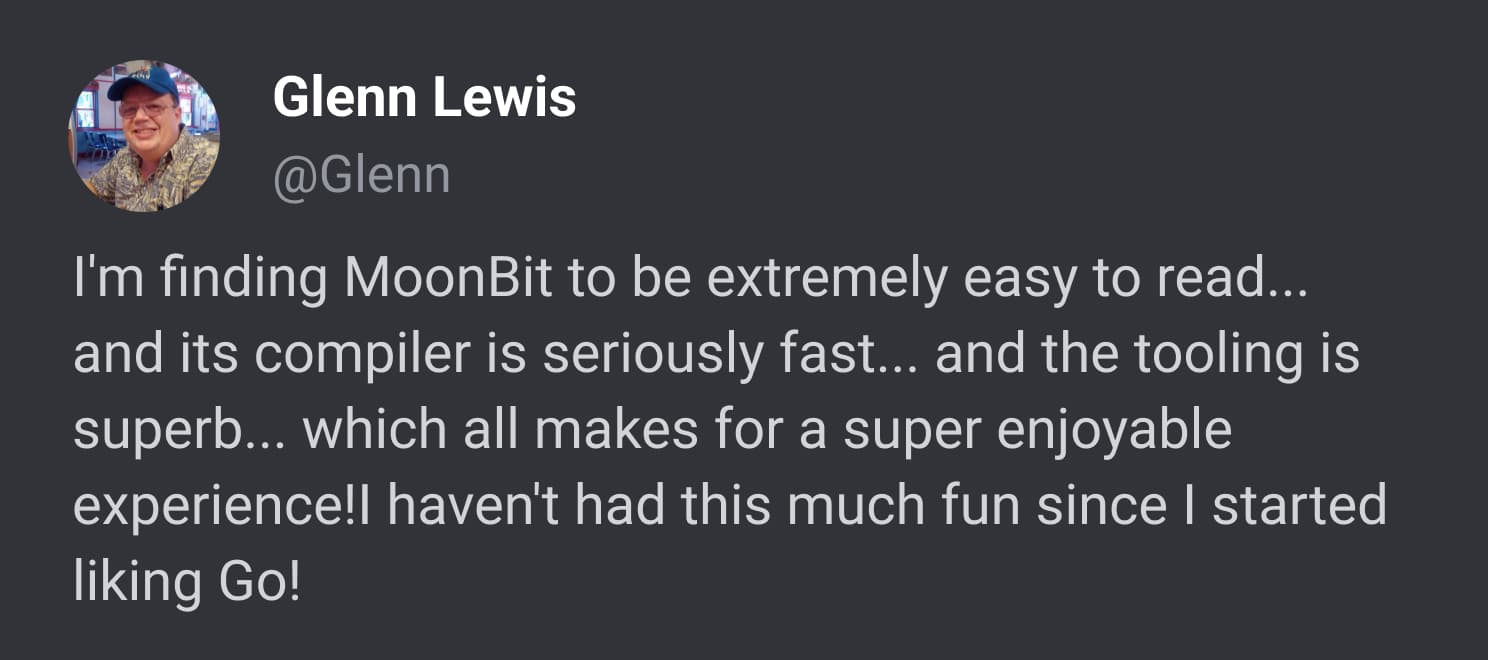Click the word started in the post
Image resolution: width=1488 pixels, height=660 pixels.
click(x=1299, y=507)
